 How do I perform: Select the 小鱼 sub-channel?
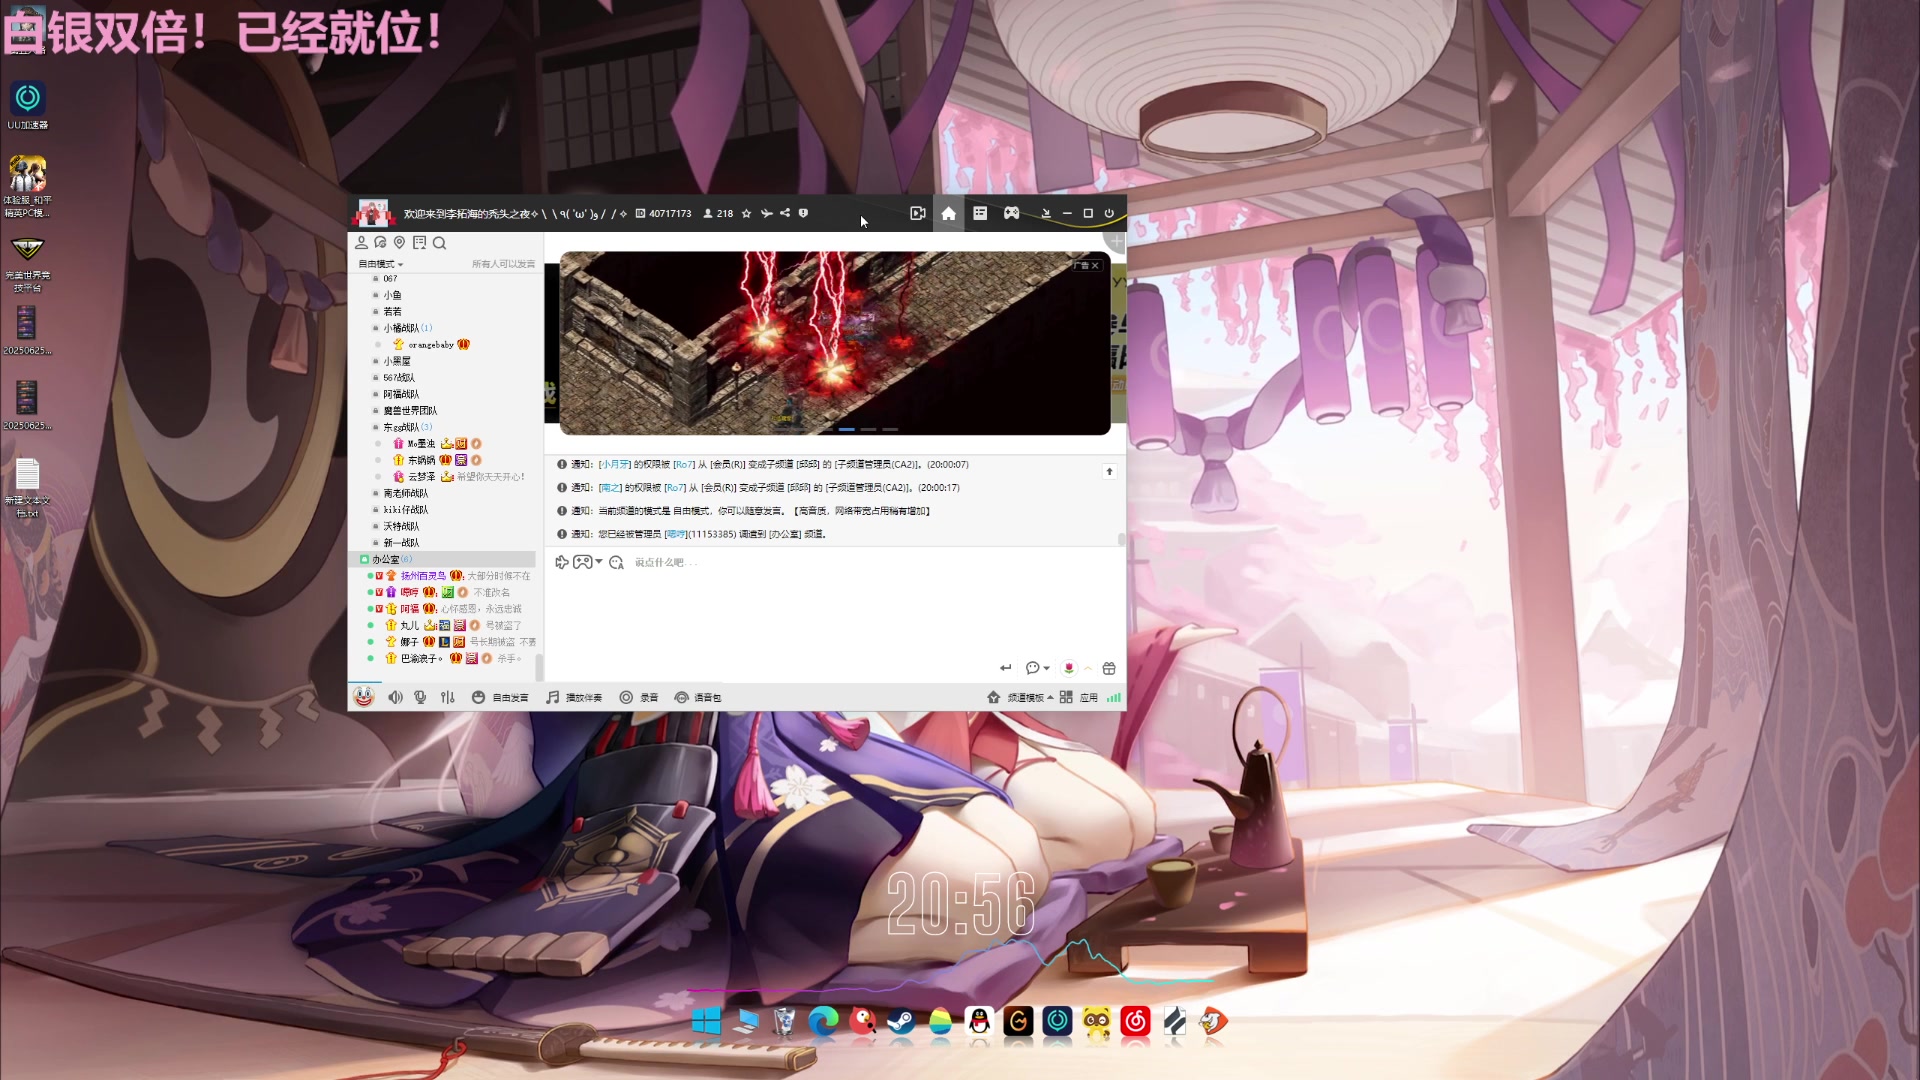click(x=392, y=295)
